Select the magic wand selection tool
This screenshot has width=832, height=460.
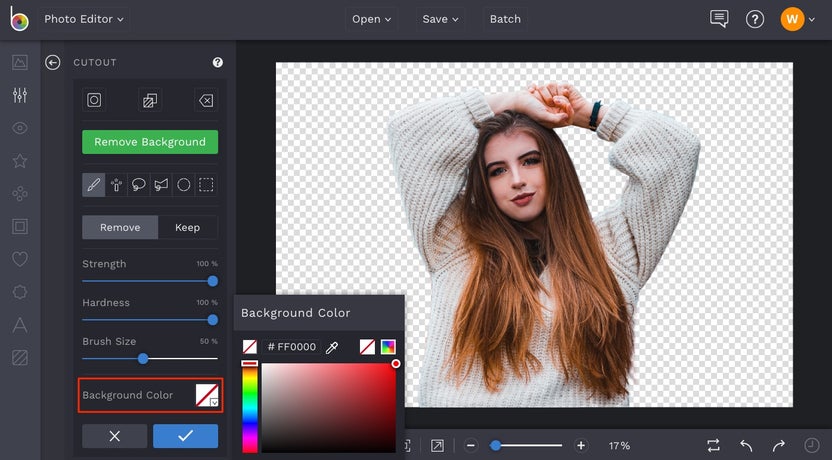click(116, 185)
